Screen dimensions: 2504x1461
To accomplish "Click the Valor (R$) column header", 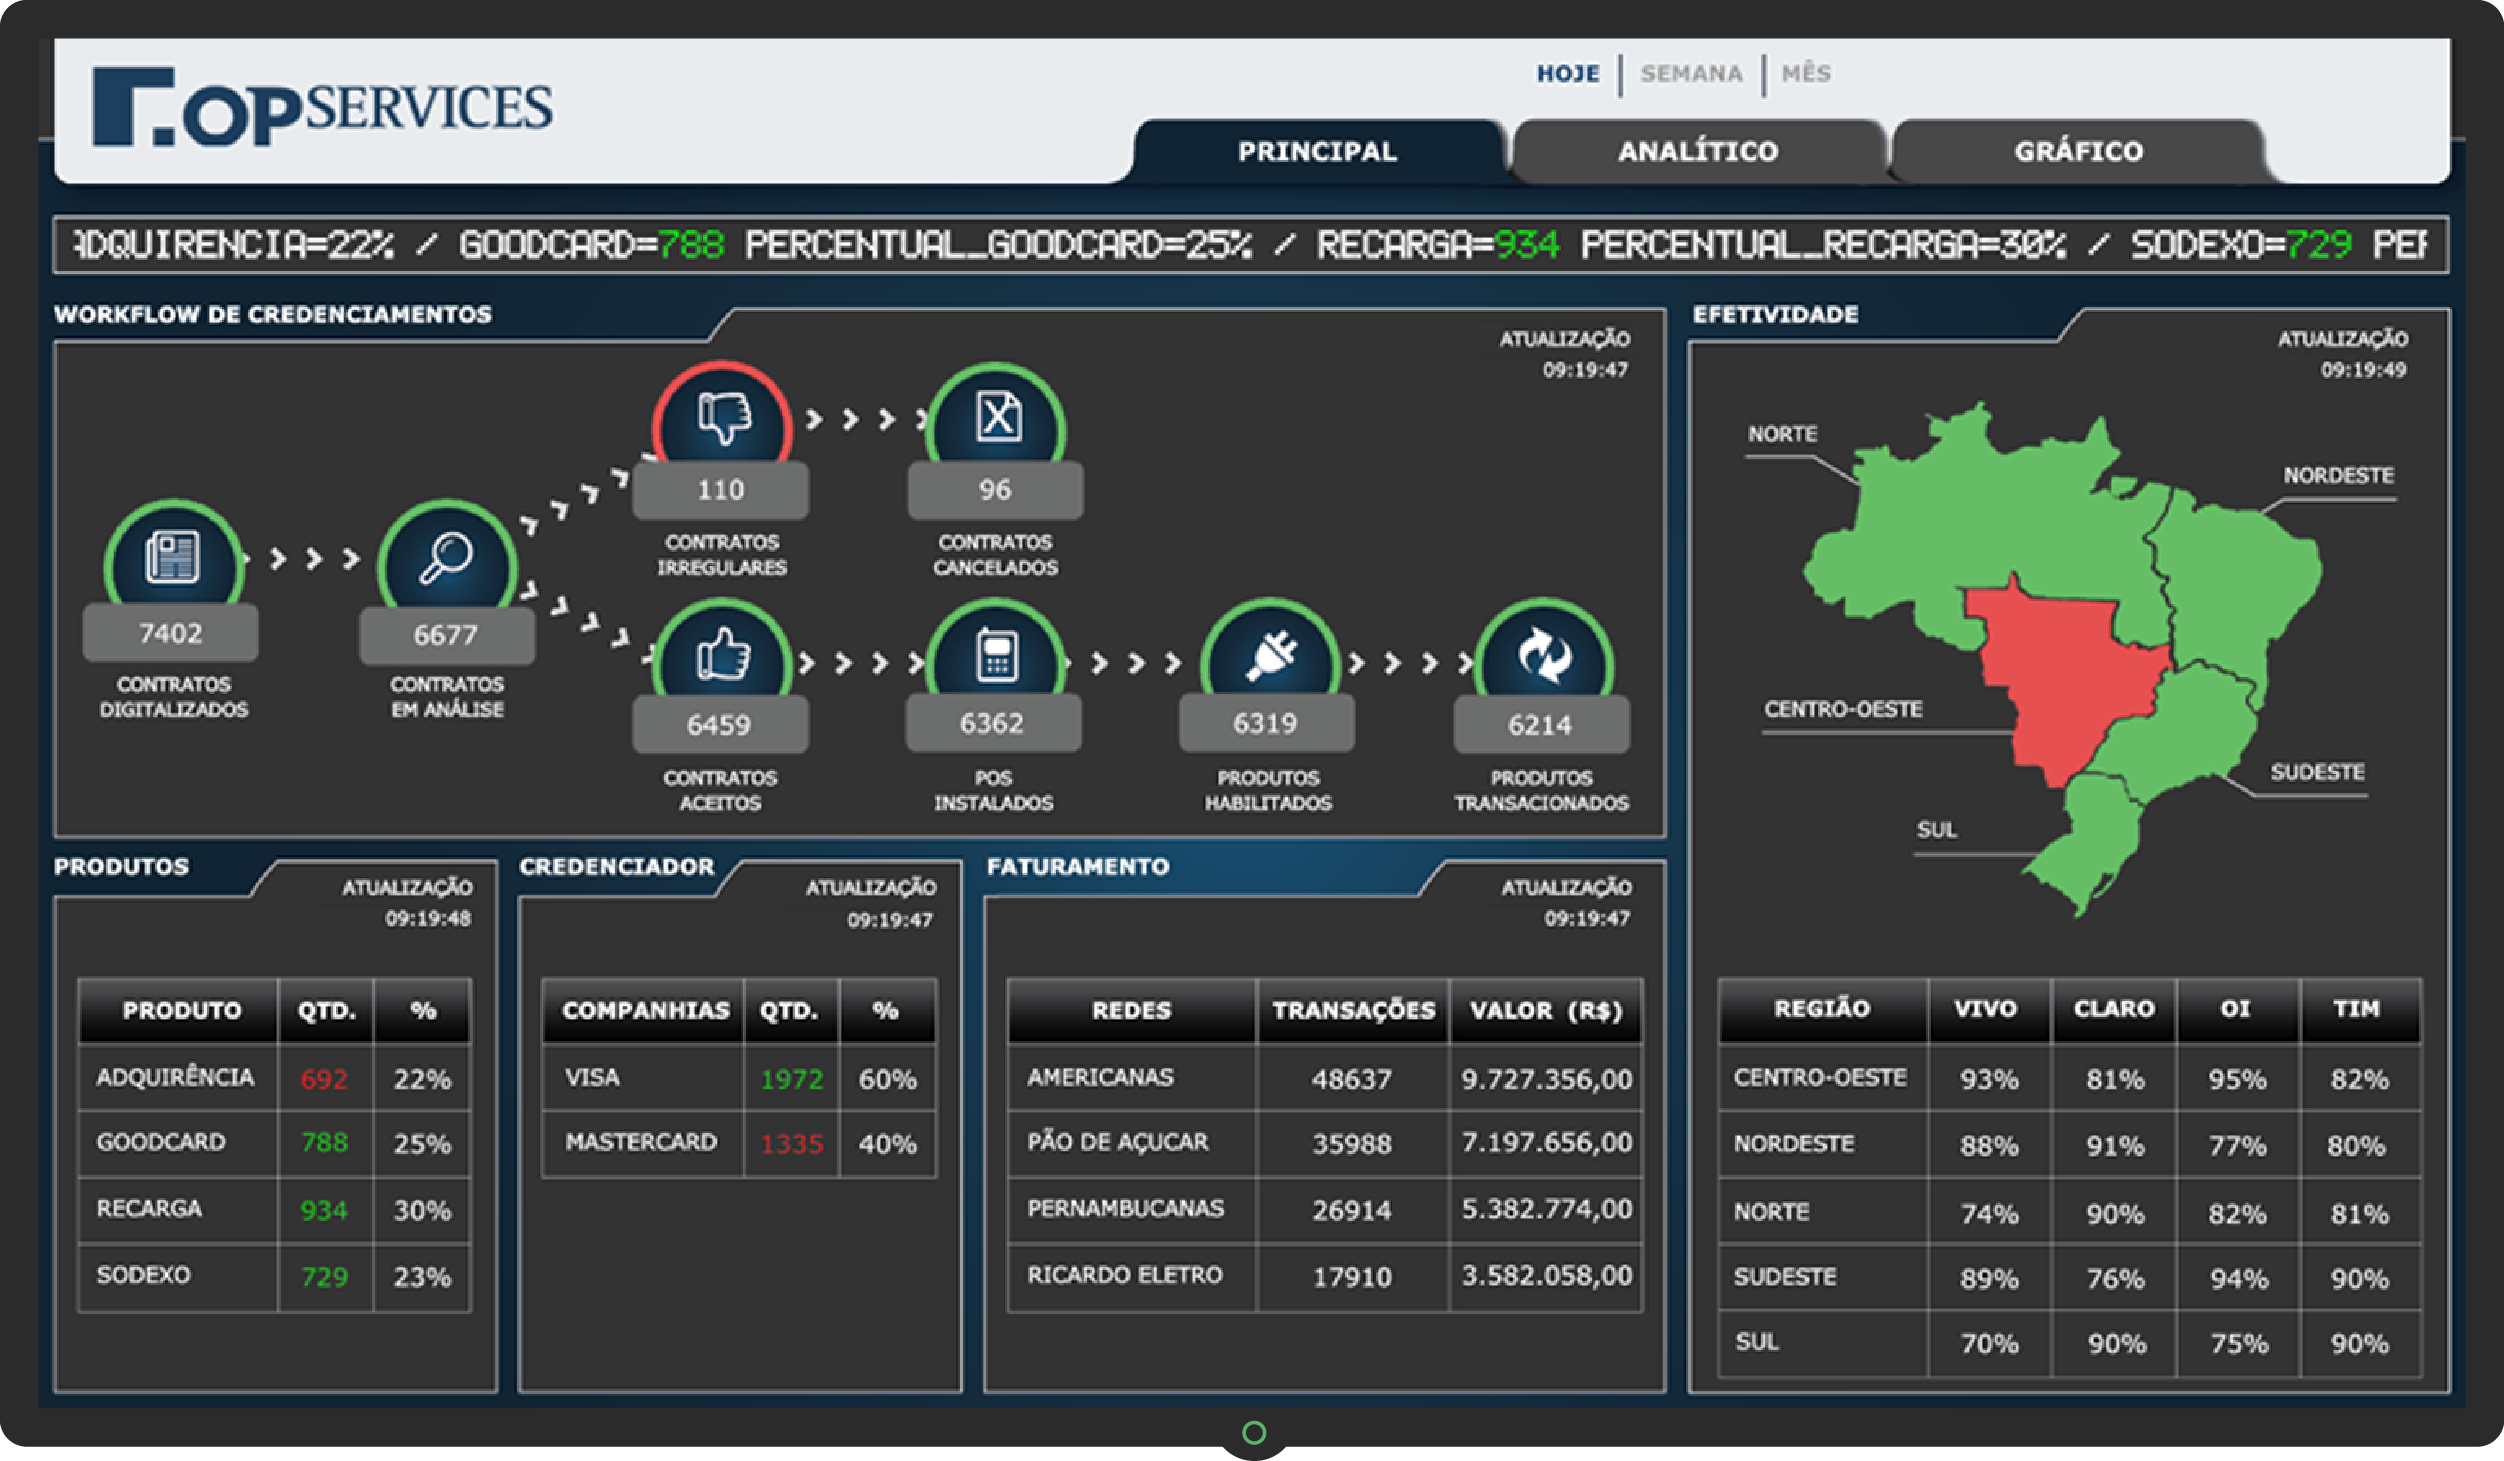I will (1546, 1010).
